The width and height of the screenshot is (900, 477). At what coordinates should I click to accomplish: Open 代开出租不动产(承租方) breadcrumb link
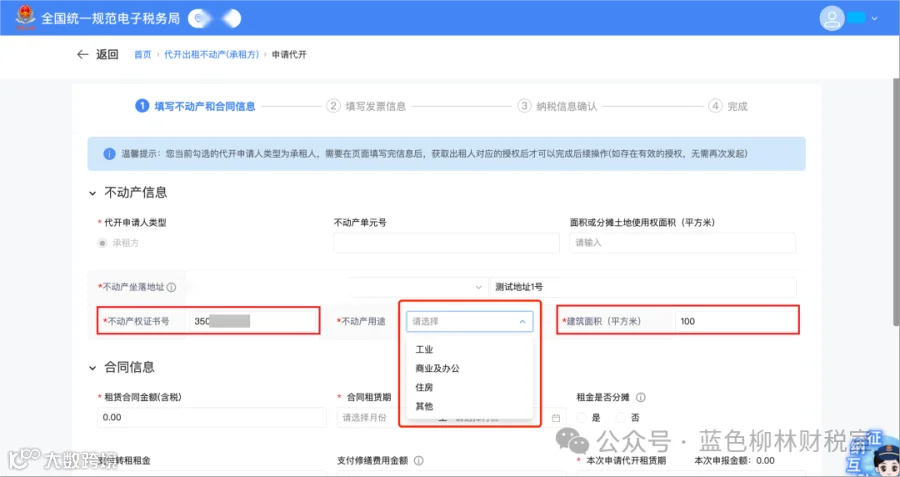212,55
